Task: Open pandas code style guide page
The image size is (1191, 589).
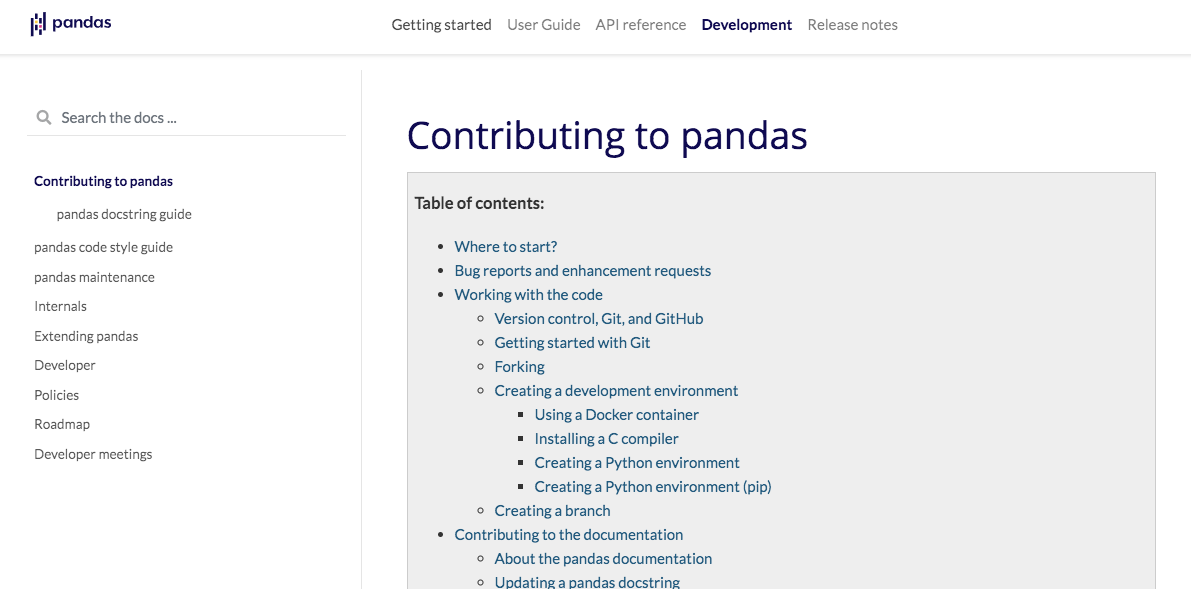Action: coord(103,247)
